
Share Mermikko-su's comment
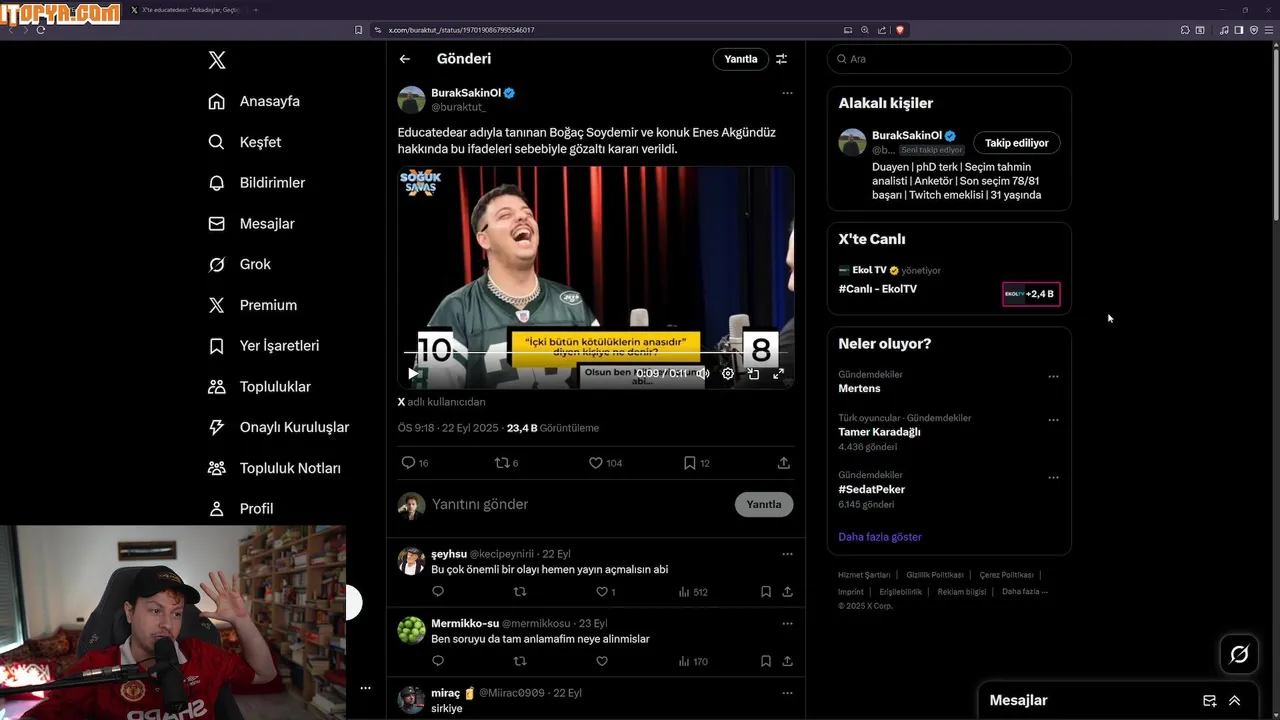click(788, 661)
